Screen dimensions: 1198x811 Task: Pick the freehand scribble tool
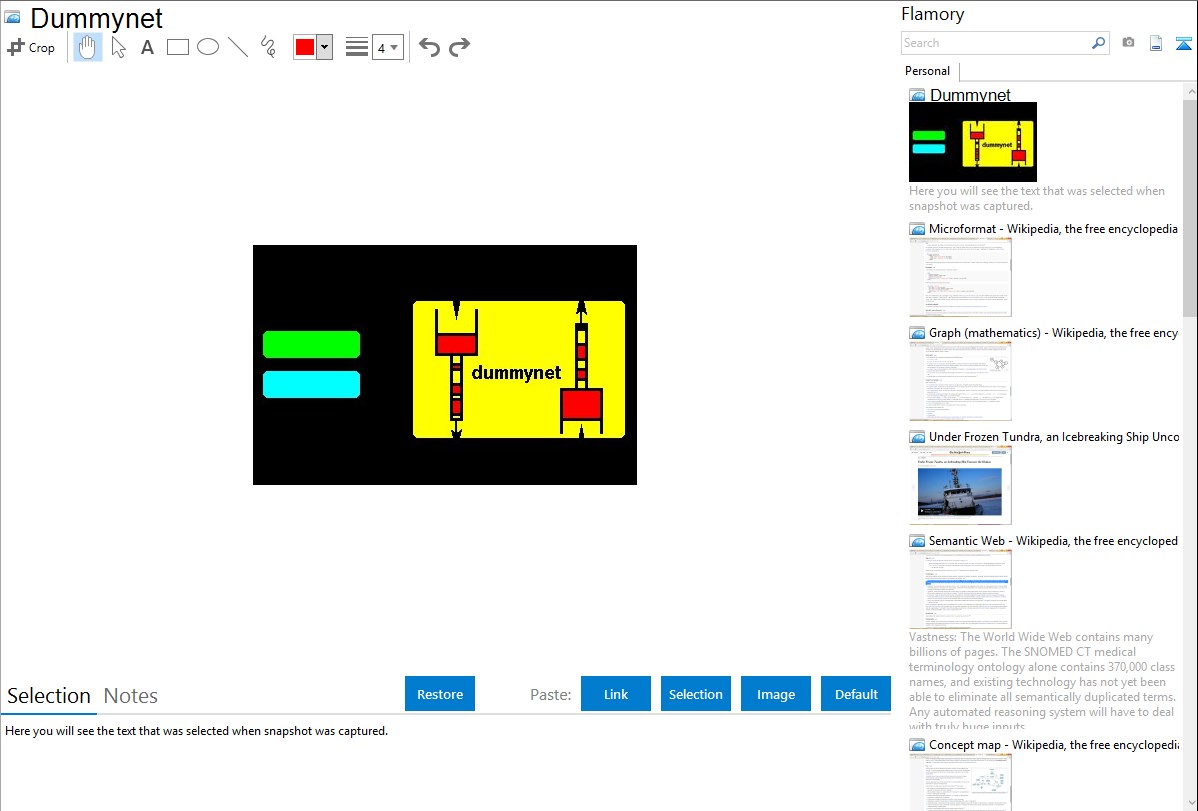[268, 47]
